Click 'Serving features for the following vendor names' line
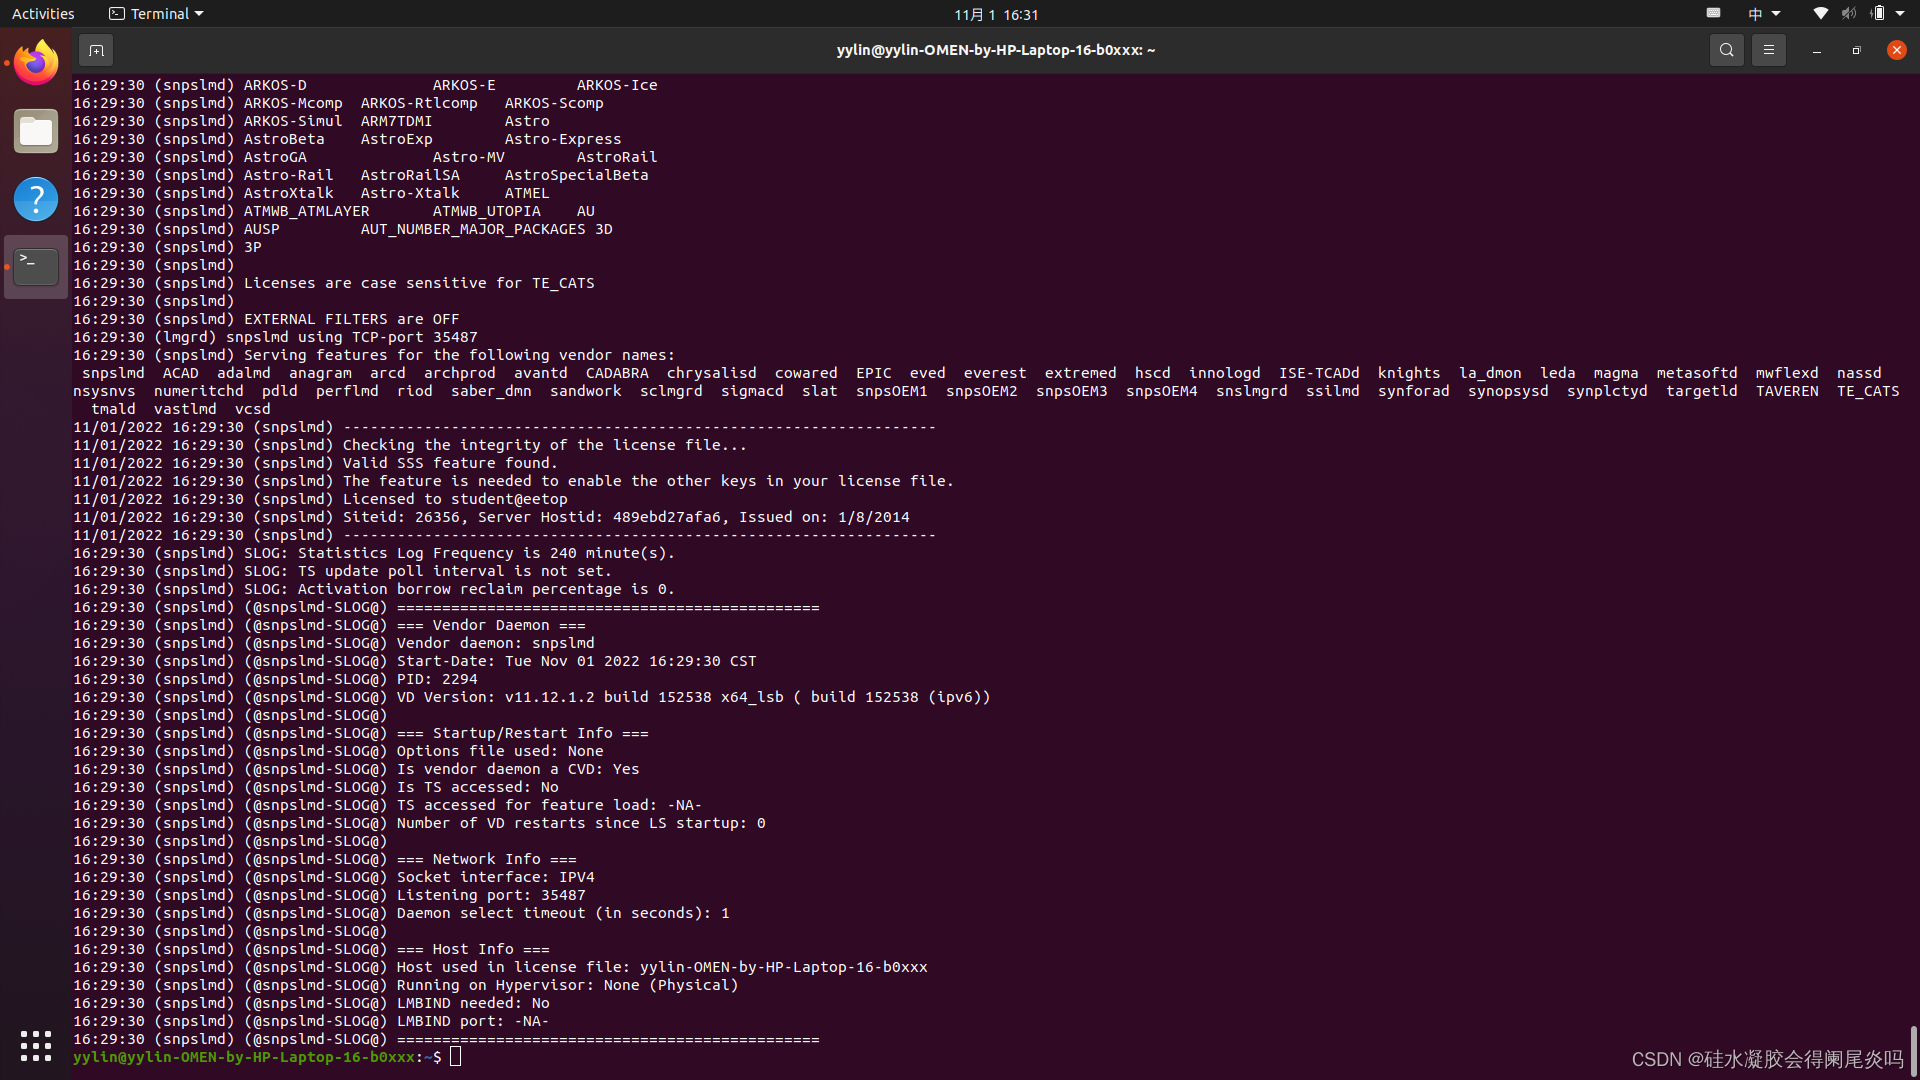The image size is (1920, 1080). [374, 355]
